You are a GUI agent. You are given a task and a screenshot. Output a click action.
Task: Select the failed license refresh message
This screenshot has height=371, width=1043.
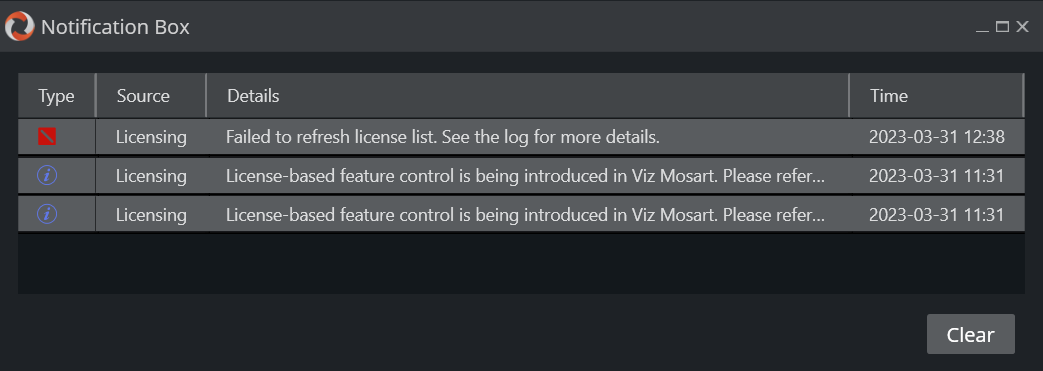click(x=442, y=137)
